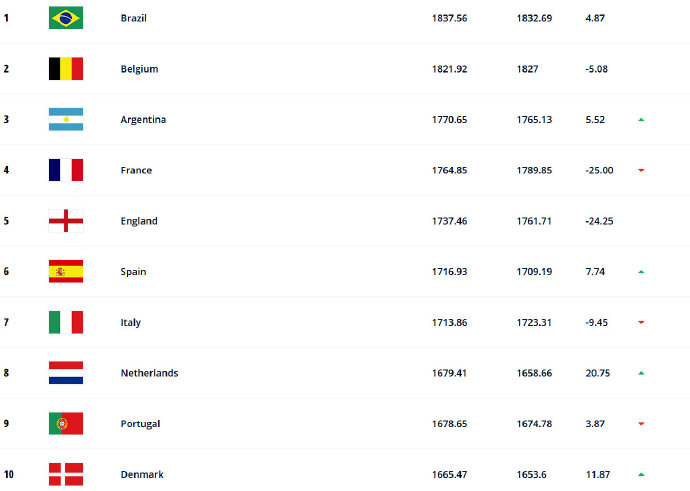690x491 pixels.
Task: Select the England team name
Action: pyautogui.click(x=138, y=221)
